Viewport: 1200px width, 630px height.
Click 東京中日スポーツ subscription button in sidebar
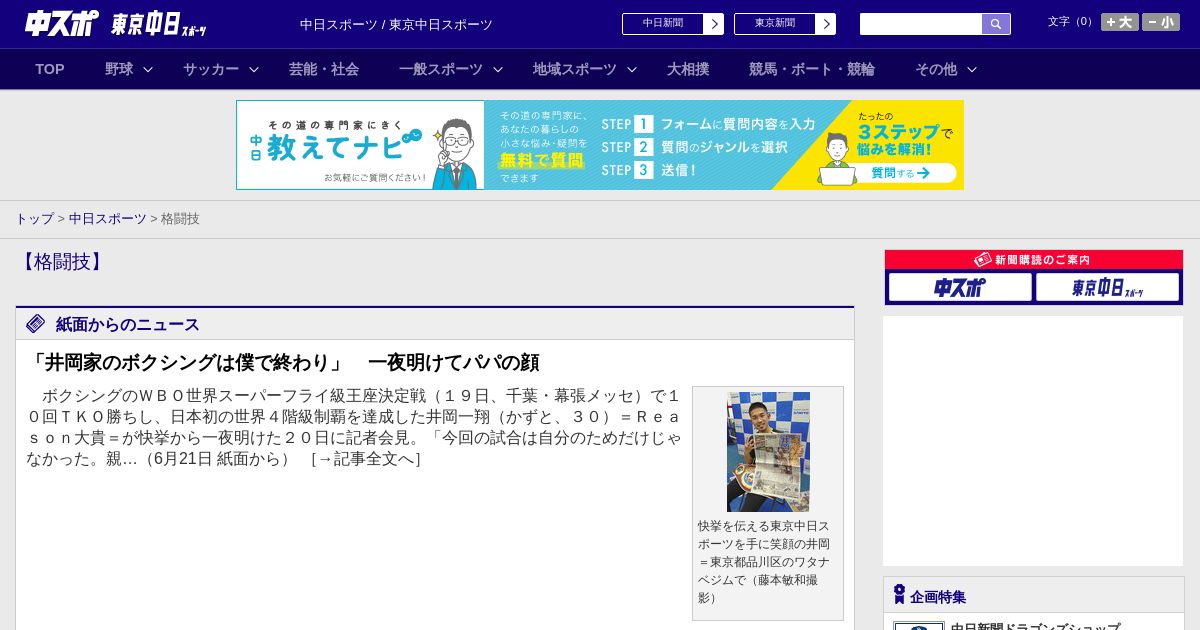coord(1107,287)
